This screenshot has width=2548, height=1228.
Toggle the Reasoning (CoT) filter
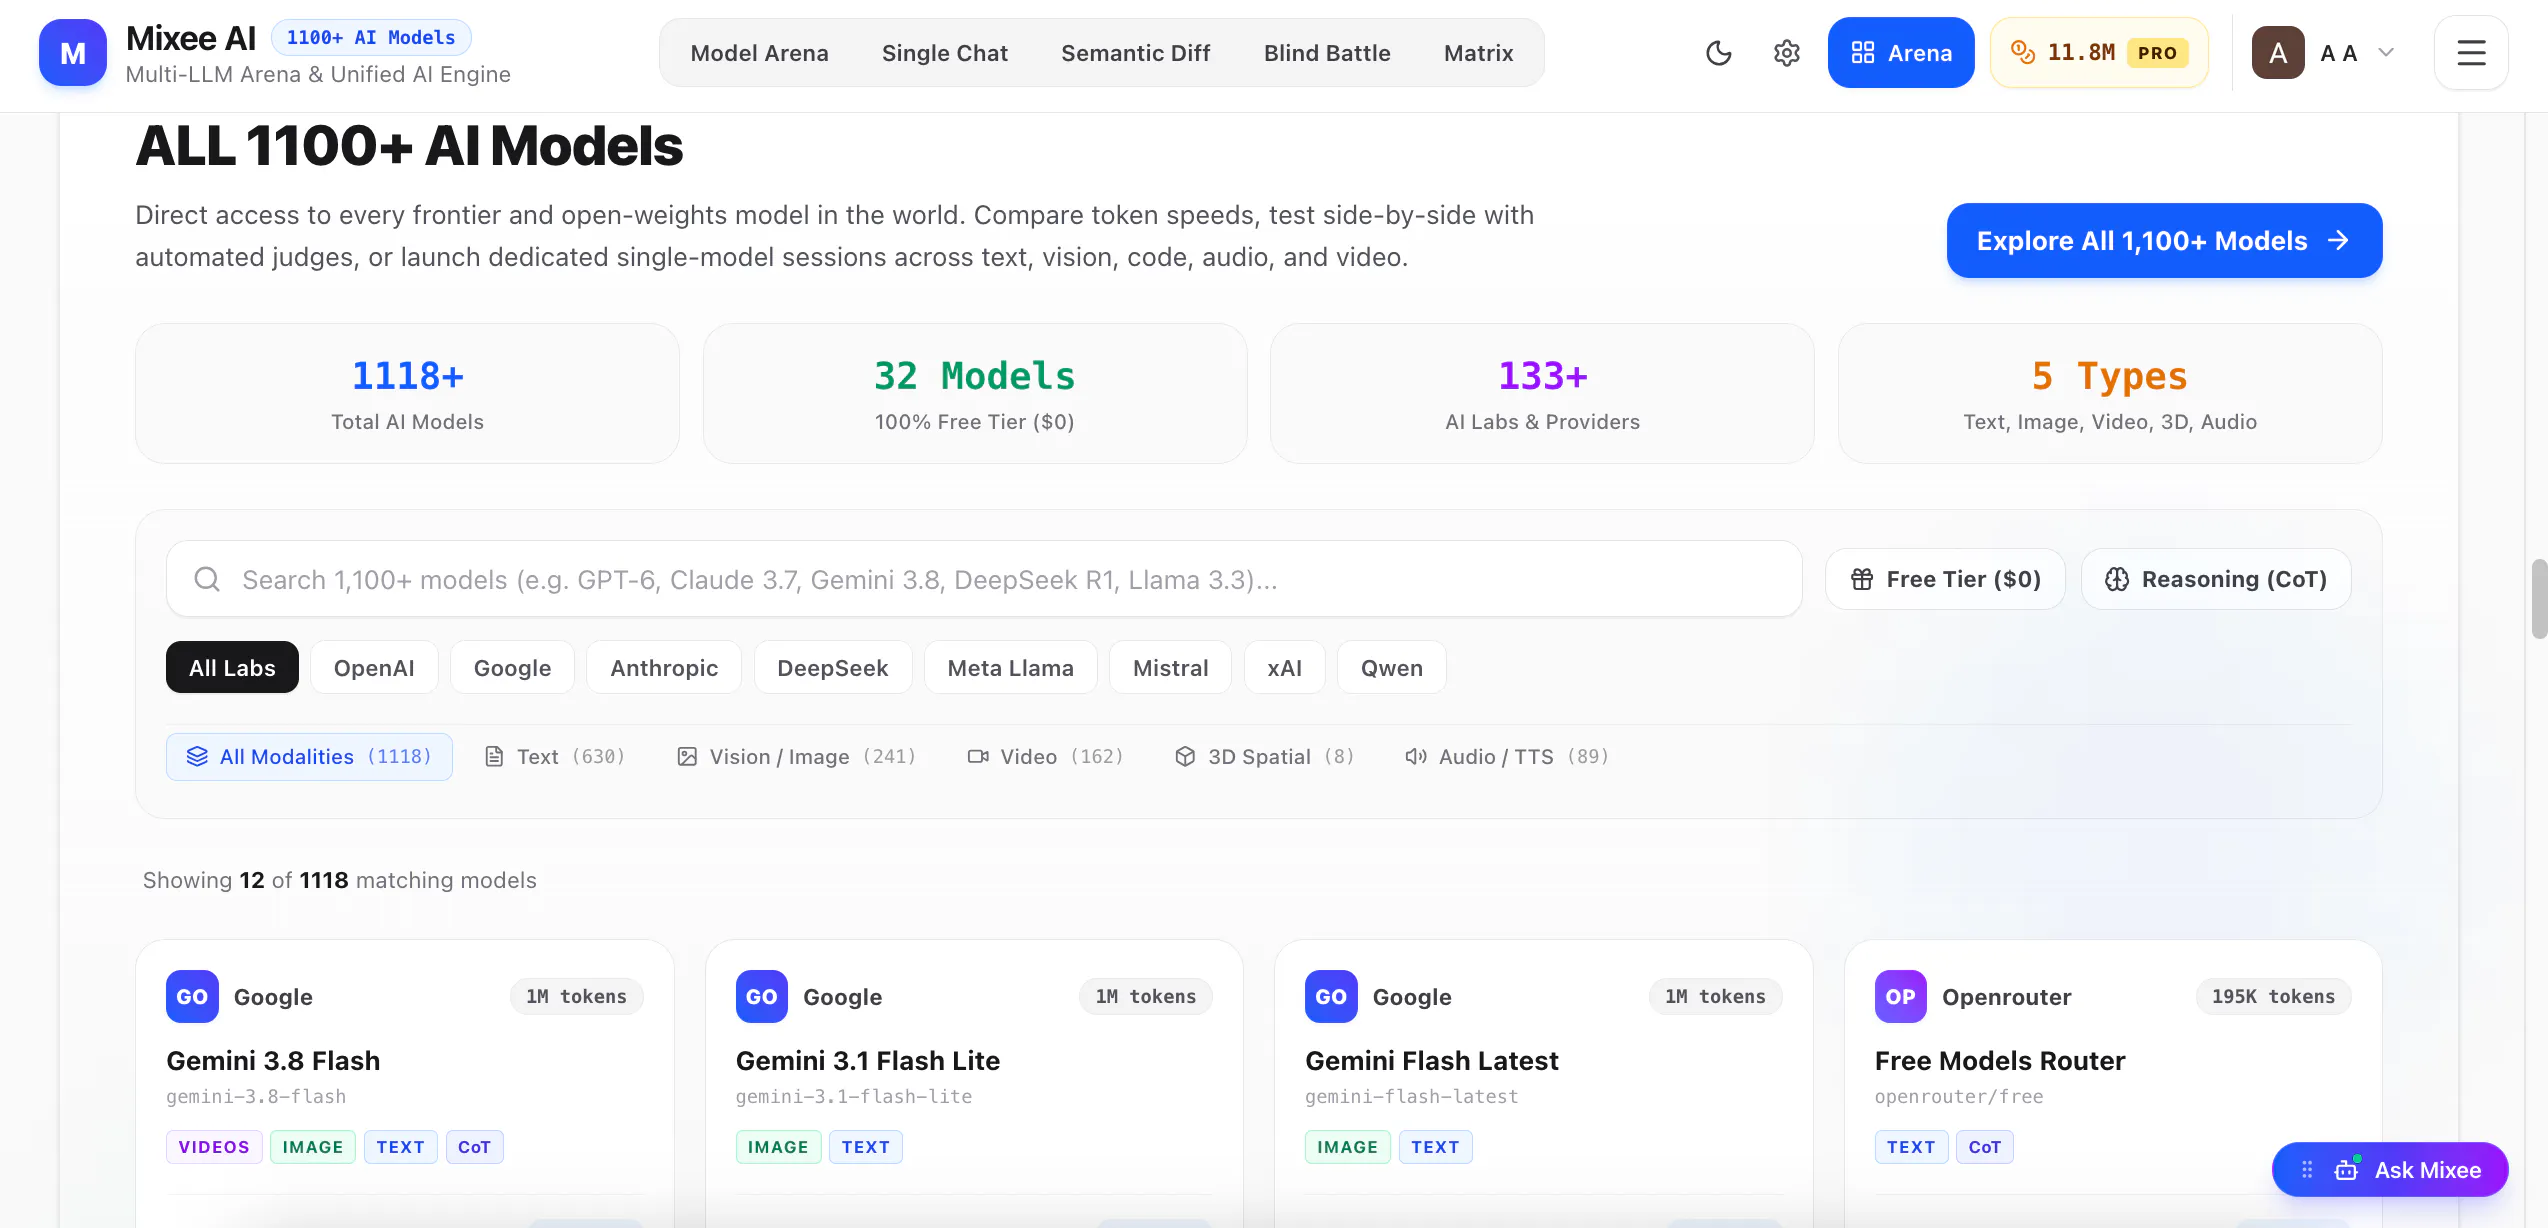[x=2216, y=579]
